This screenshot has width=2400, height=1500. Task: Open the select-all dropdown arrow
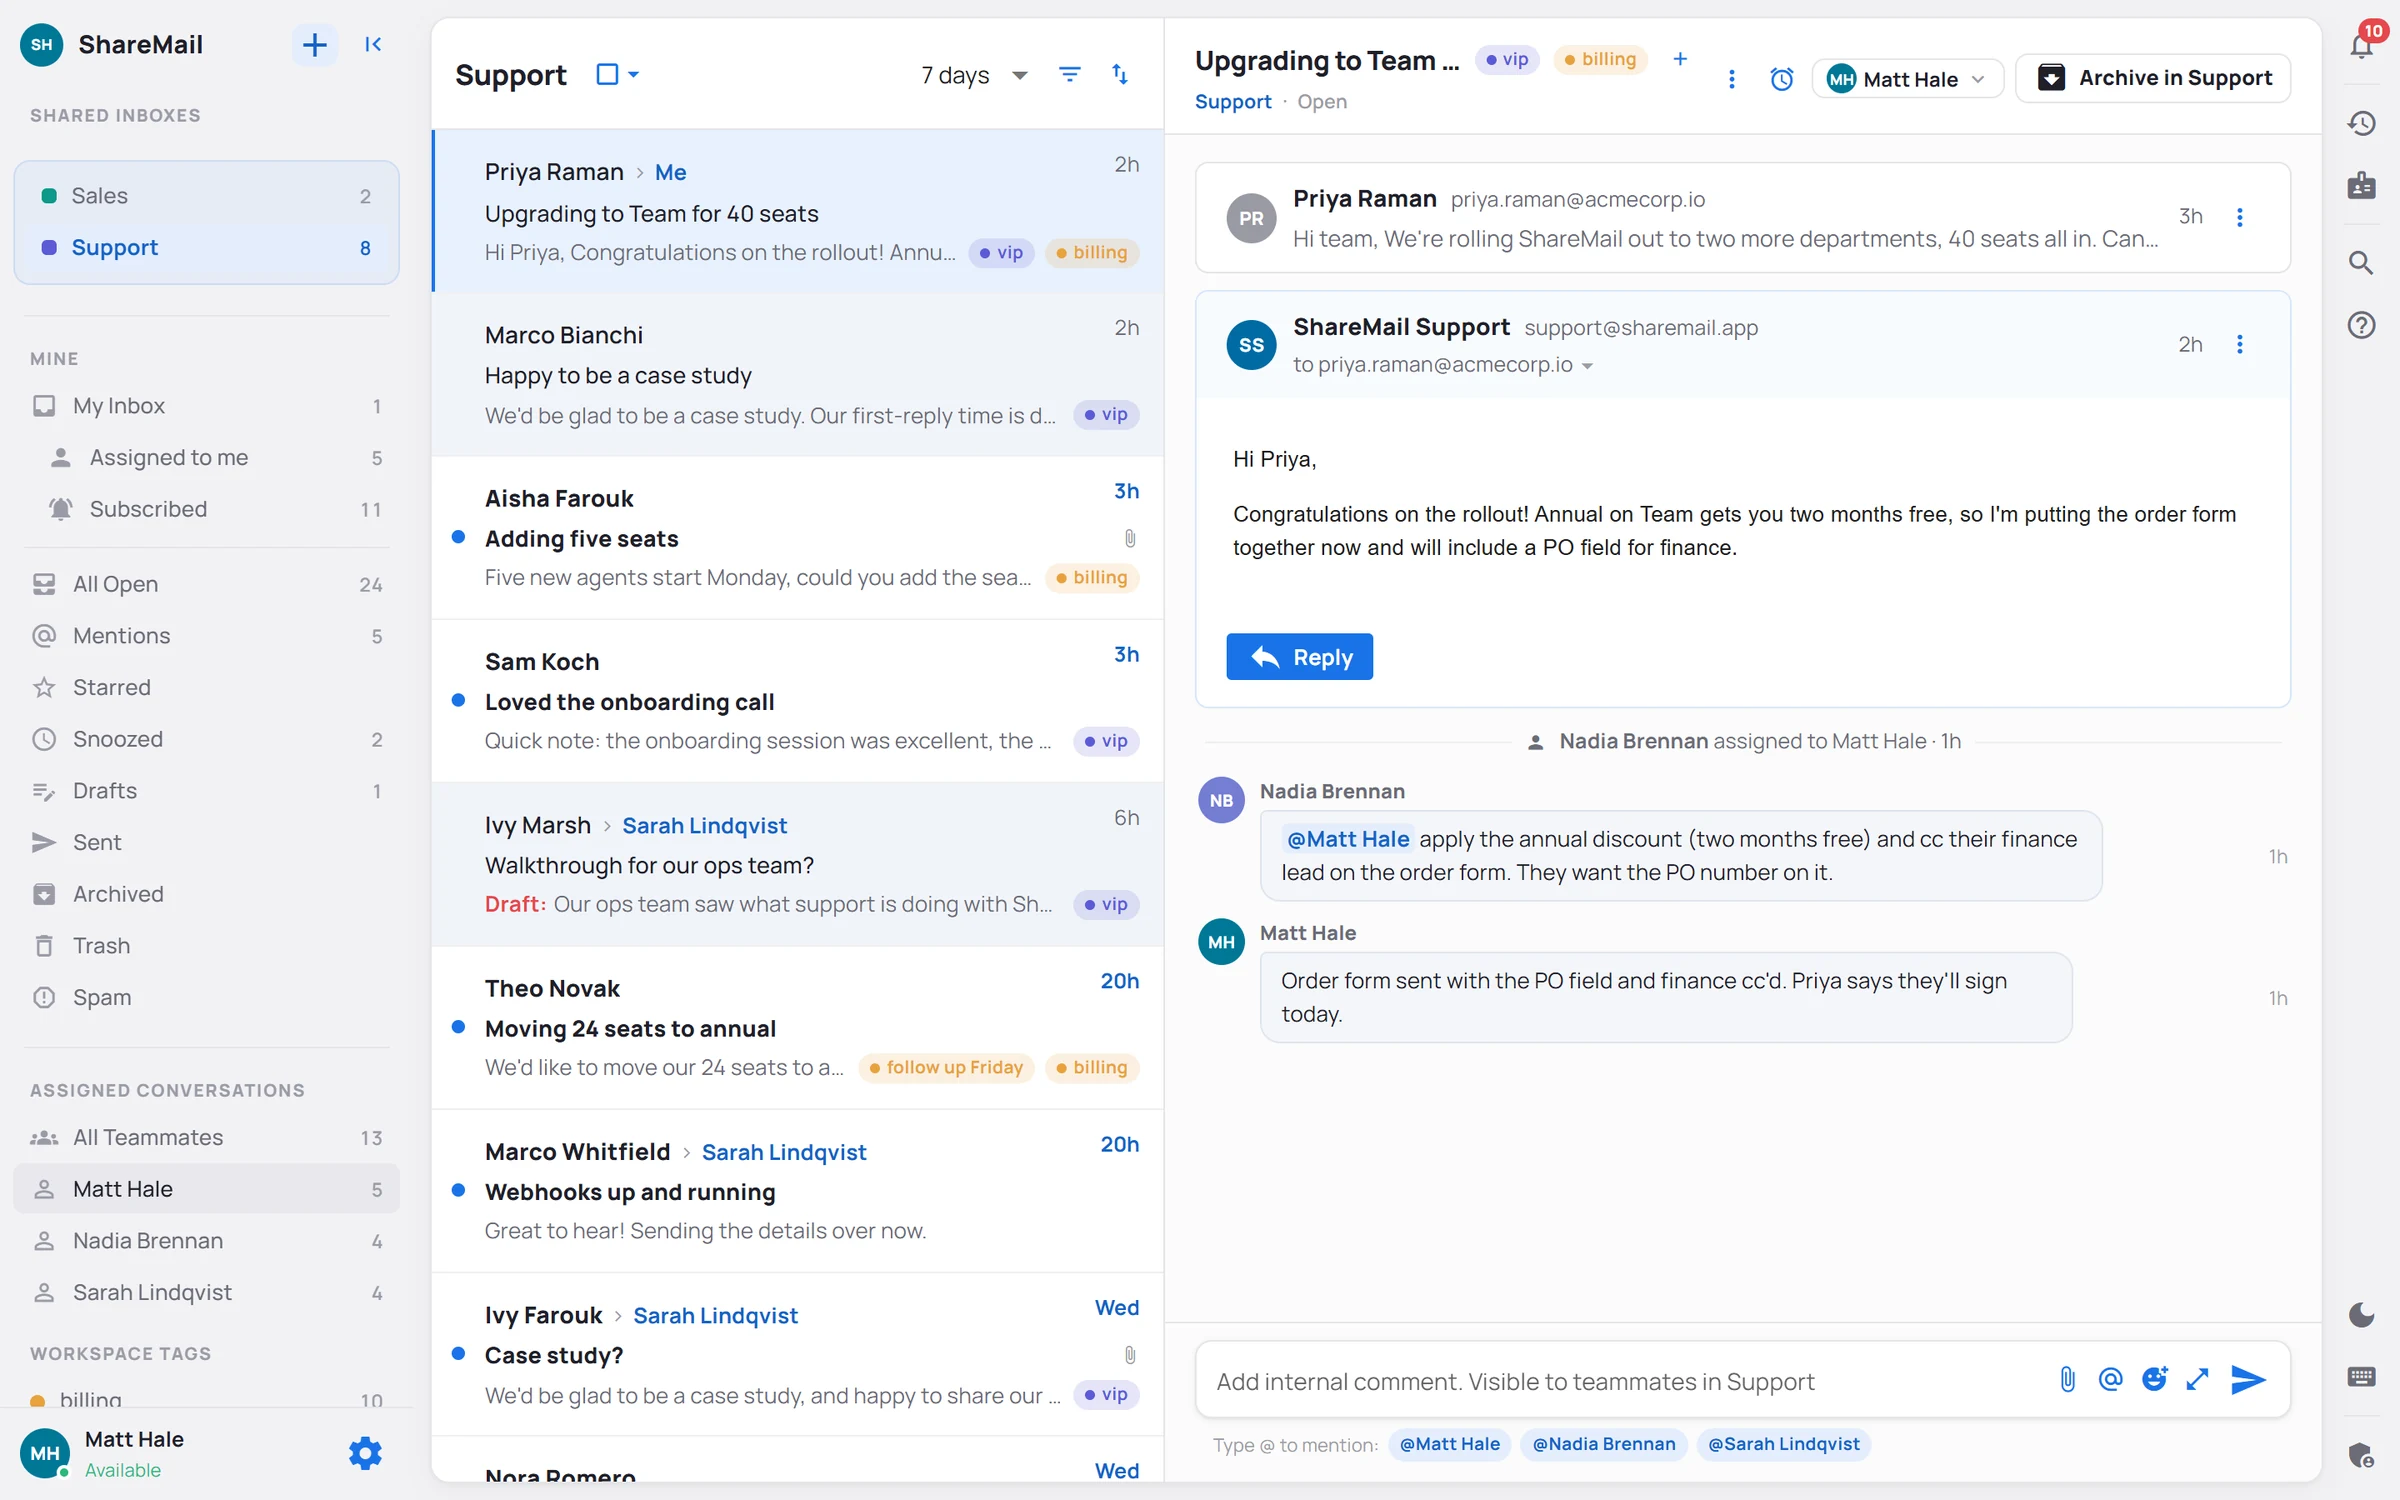point(634,75)
